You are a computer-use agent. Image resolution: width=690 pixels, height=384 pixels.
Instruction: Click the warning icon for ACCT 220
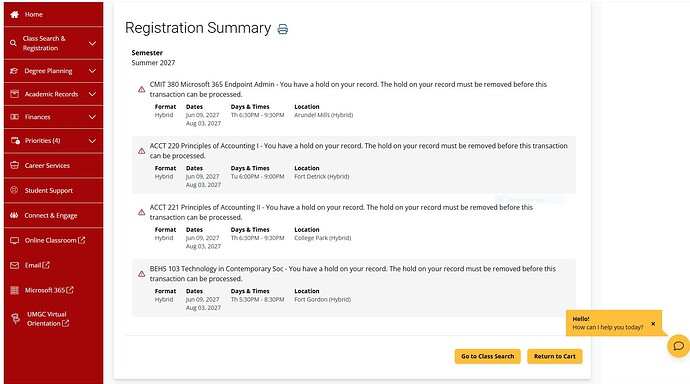tap(141, 151)
